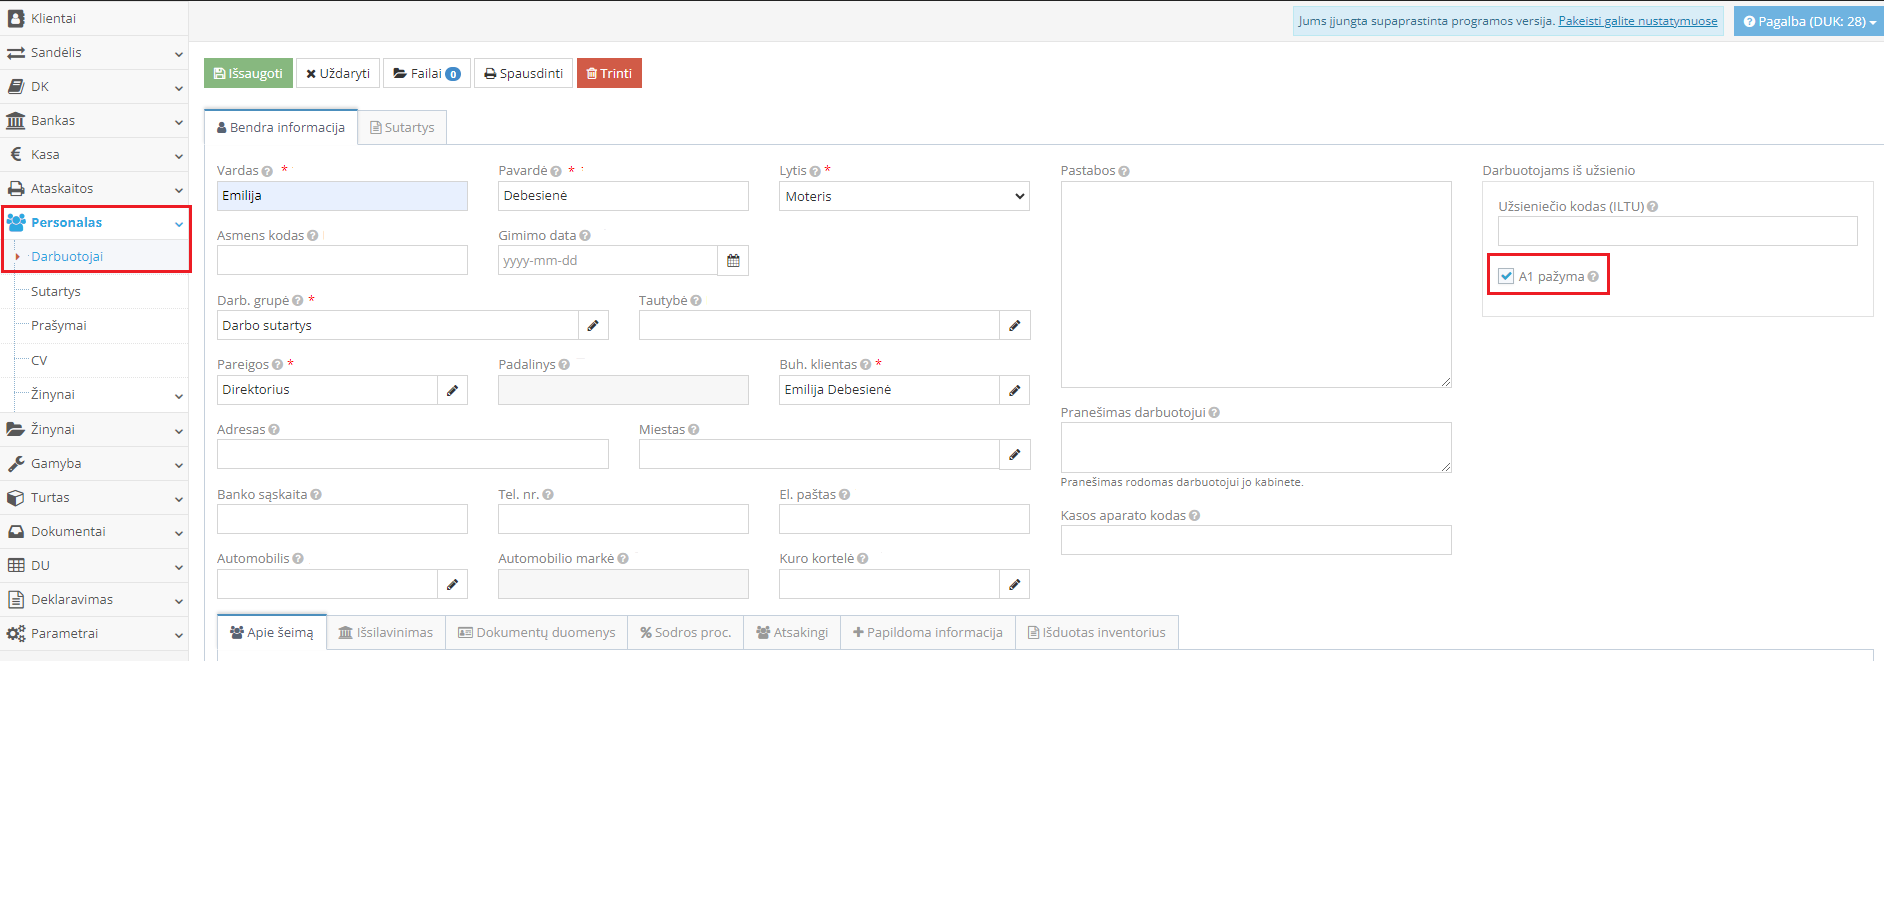This screenshot has width=1884, height=921.
Task: Open the Bendra informacija tab
Action: coord(281,128)
